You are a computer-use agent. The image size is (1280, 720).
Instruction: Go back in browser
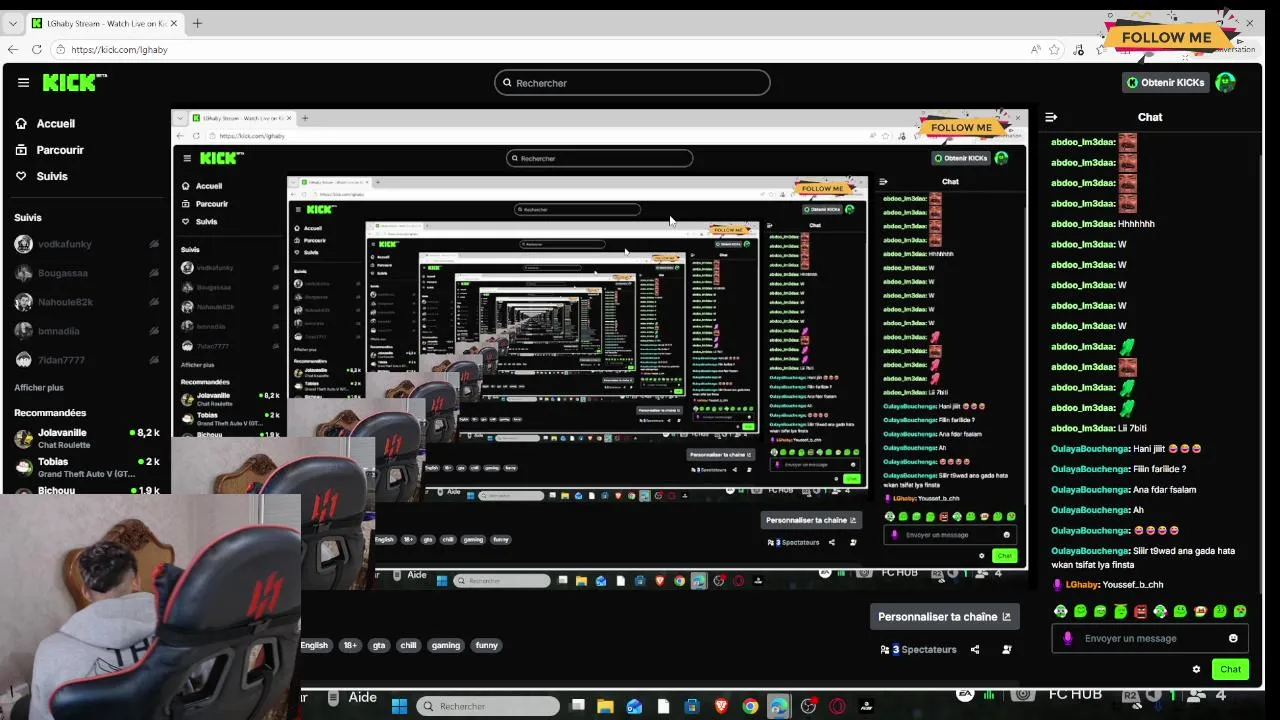(13, 49)
